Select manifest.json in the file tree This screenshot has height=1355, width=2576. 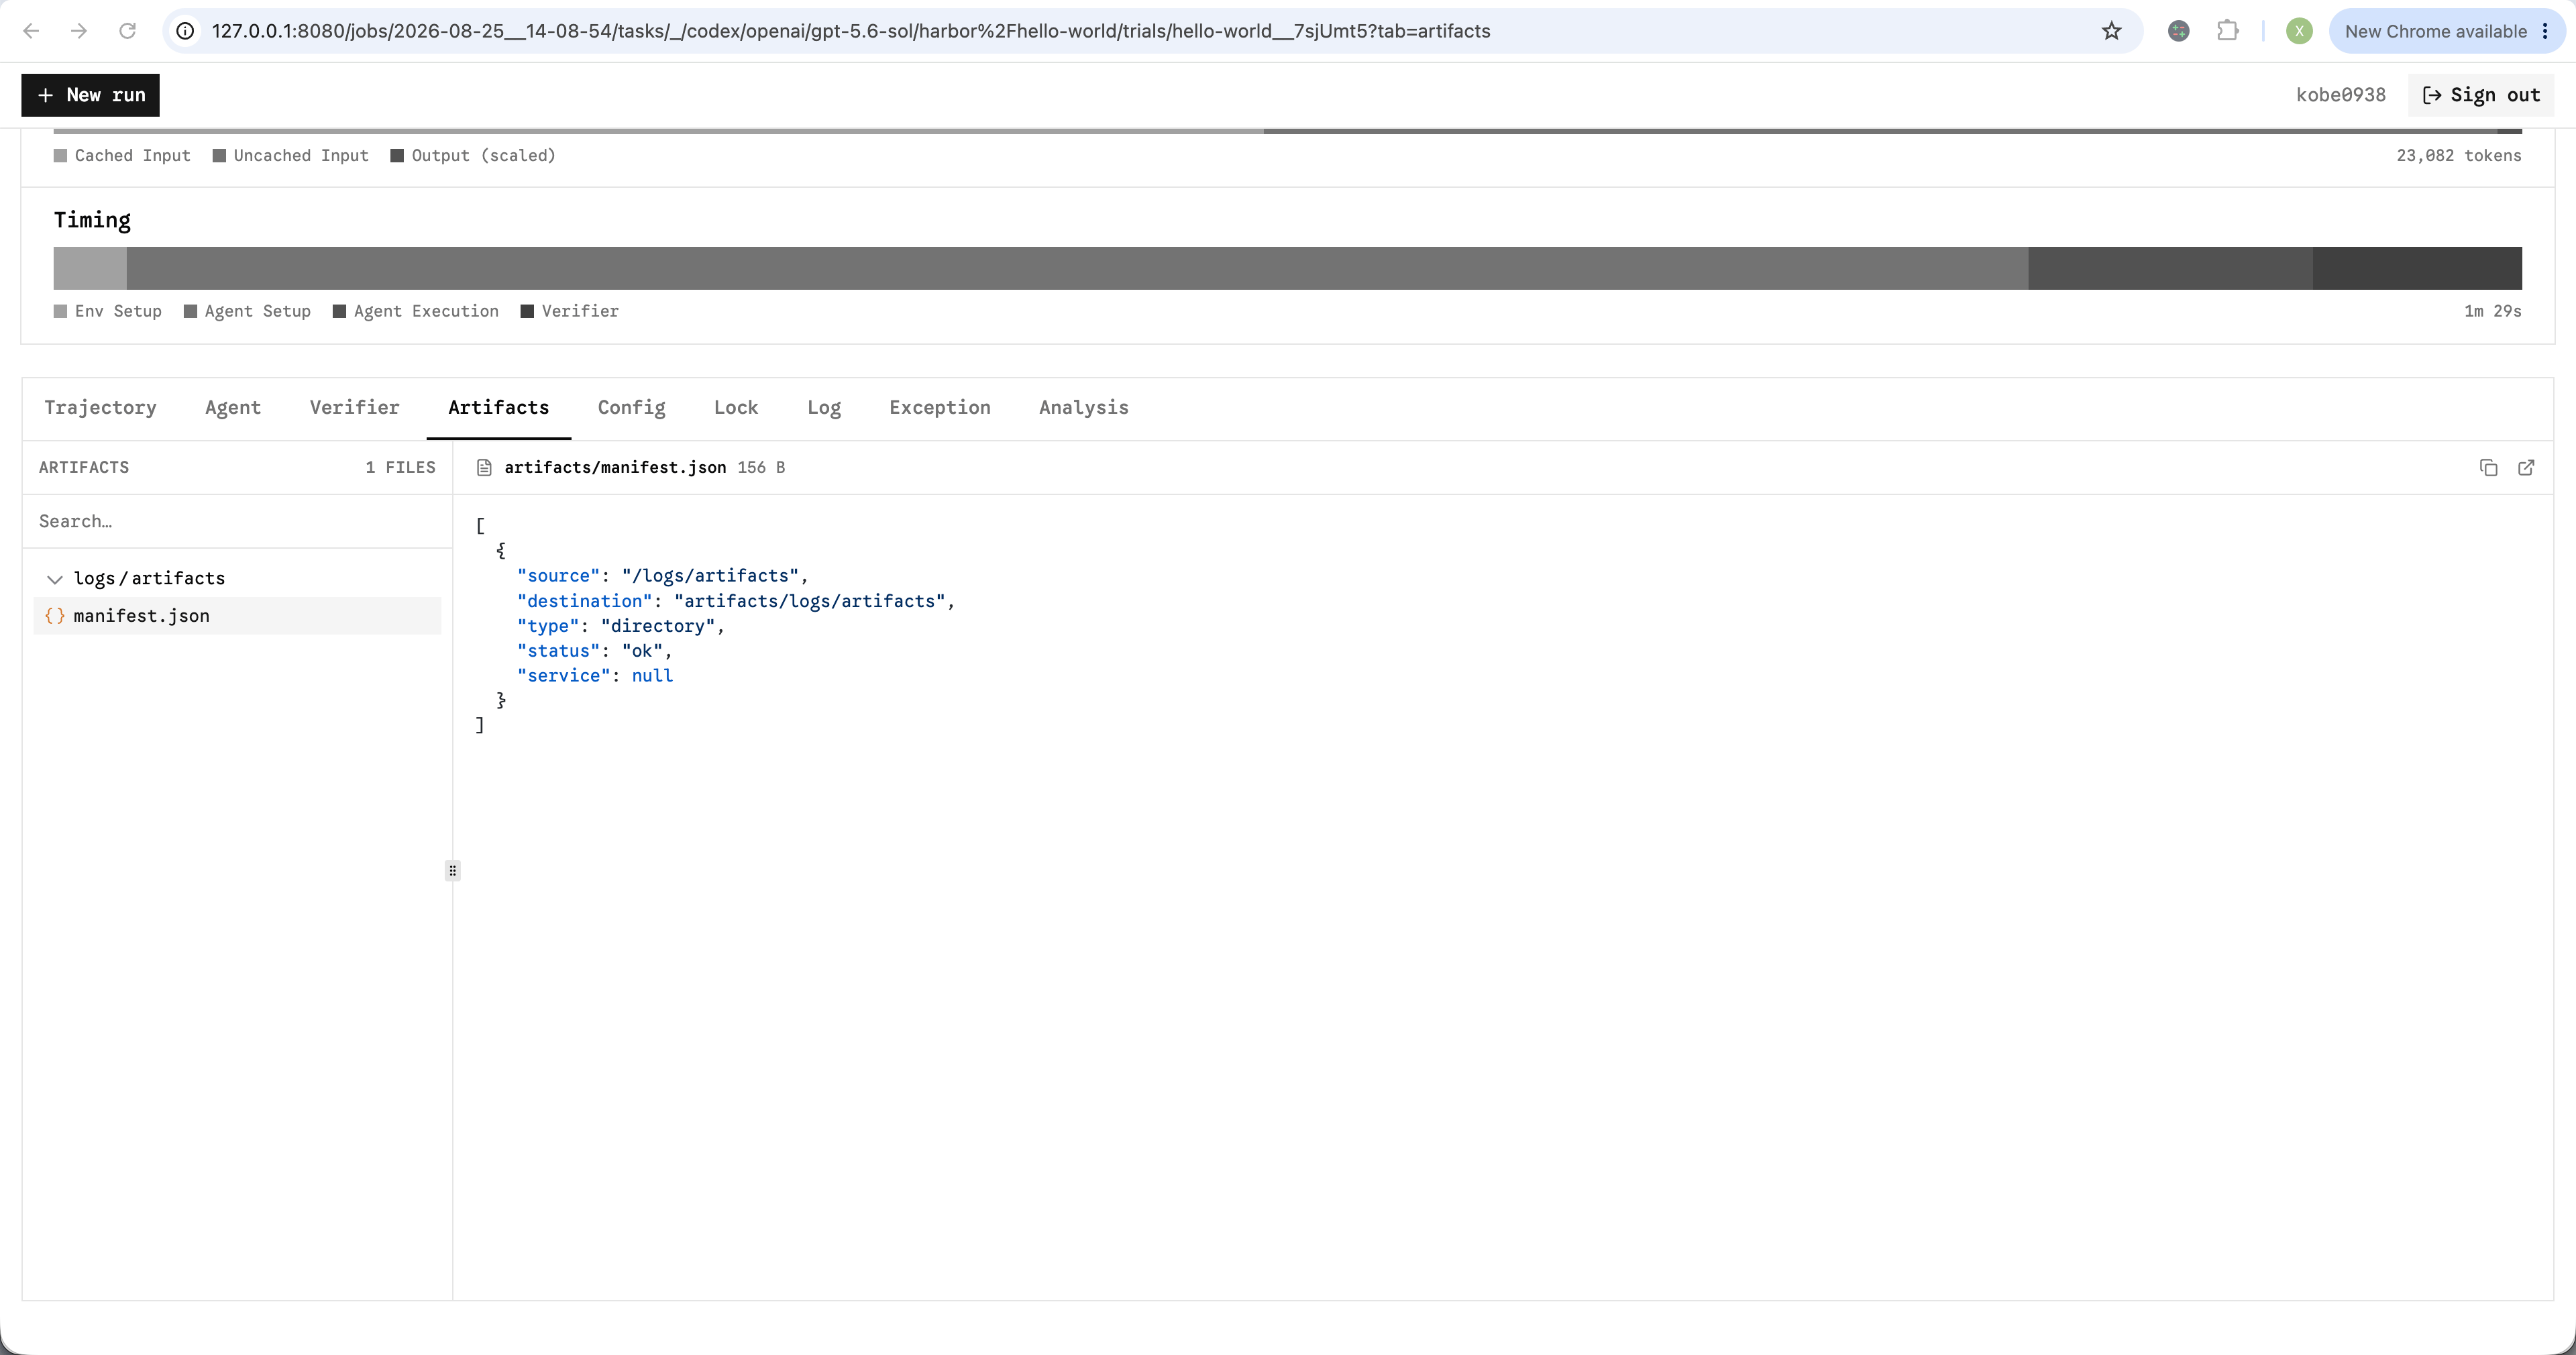(237, 616)
